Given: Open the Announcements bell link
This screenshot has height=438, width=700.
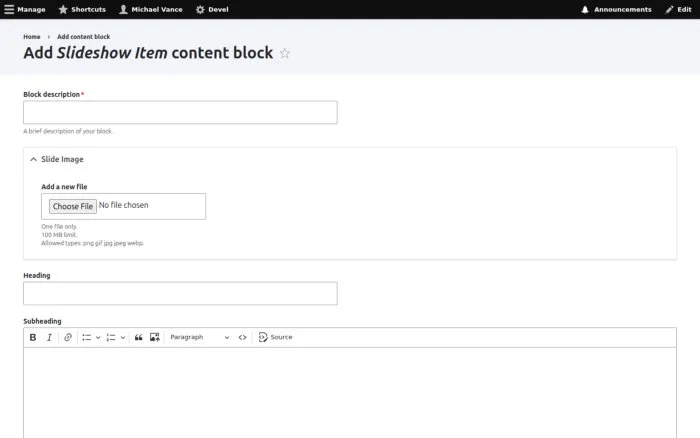Looking at the screenshot, I should (616, 9).
